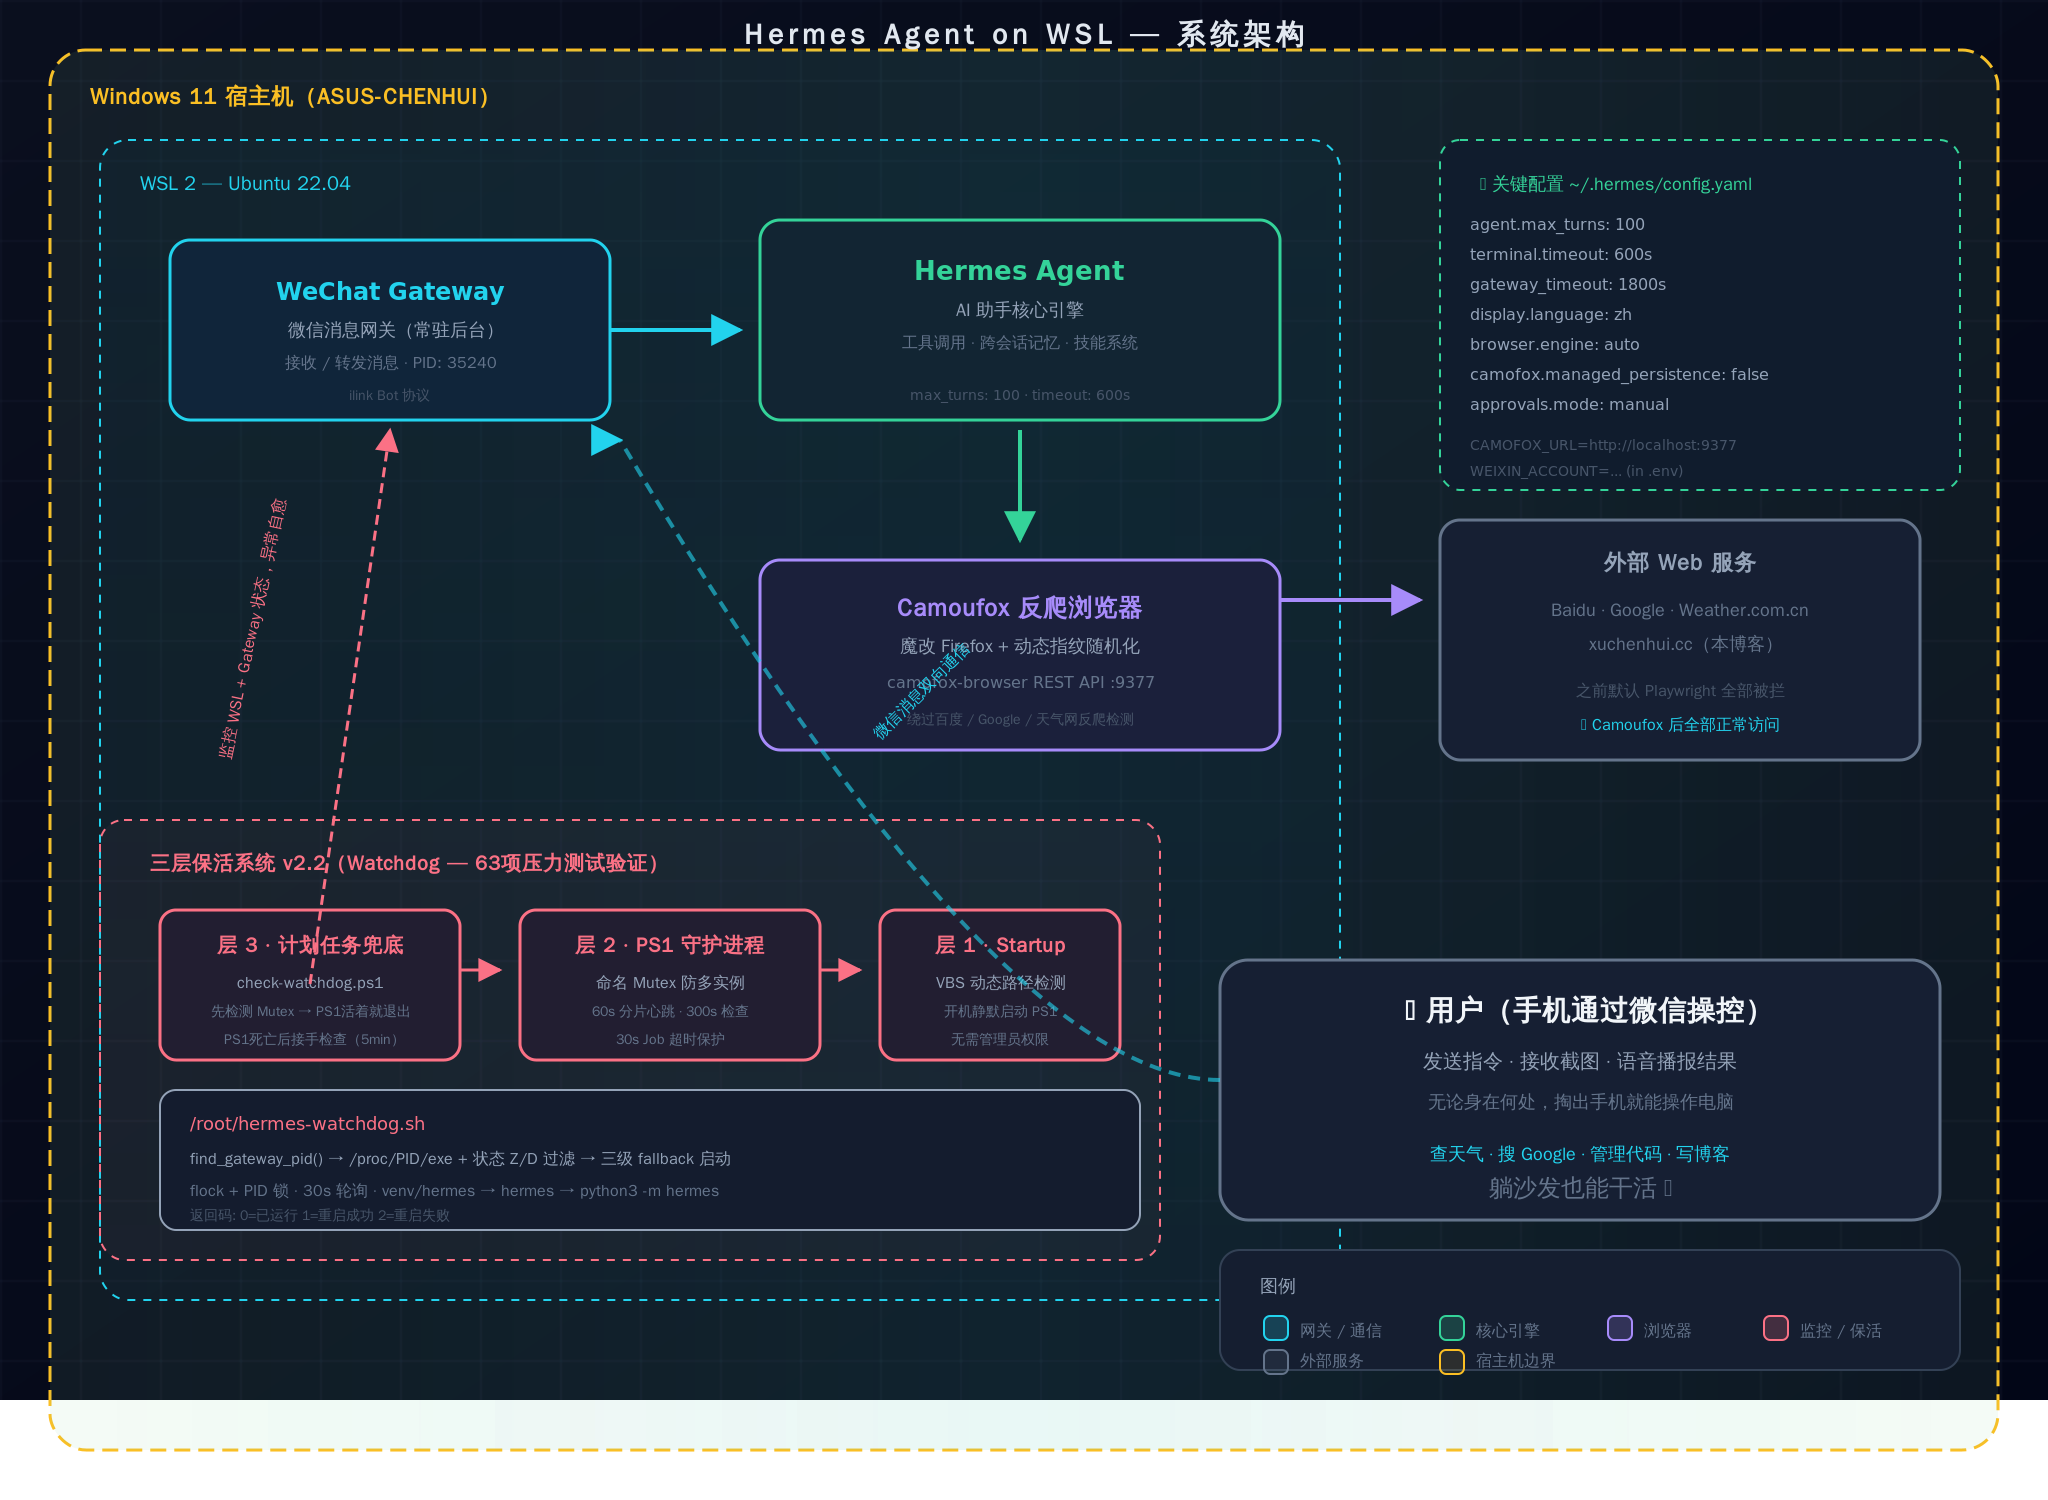Click '发送指令 · 接收截图 · 语音播报结果' line
Viewport: 2048px width, 1500px height.
click(x=1580, y=1062)
